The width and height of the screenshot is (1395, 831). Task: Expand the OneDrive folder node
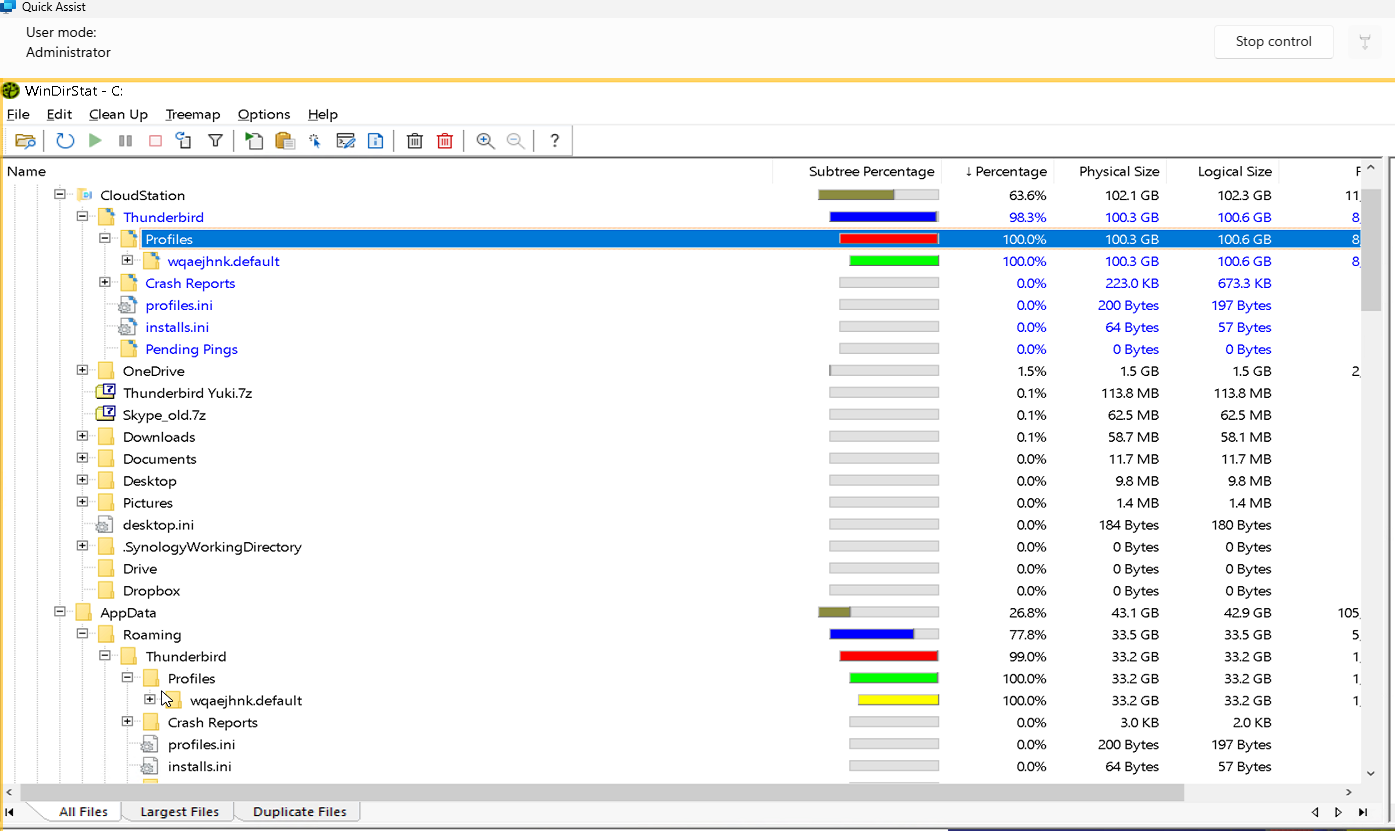(x=83, y=371)
